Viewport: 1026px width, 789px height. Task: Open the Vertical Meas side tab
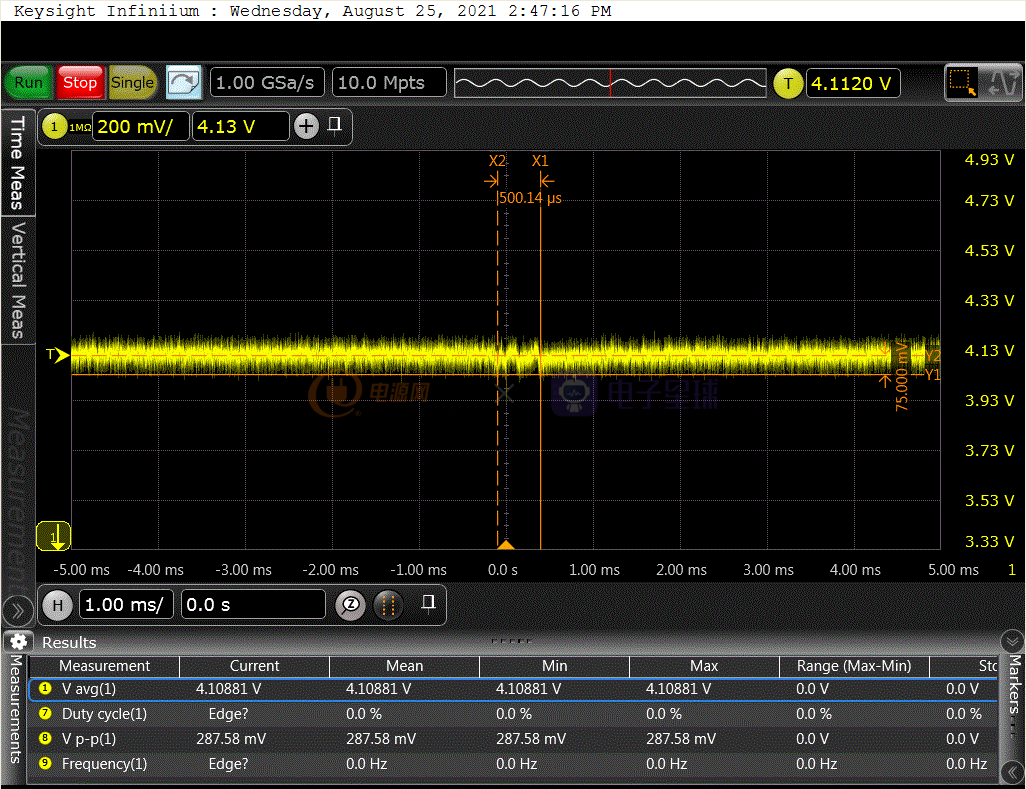(x=17, y=280)
